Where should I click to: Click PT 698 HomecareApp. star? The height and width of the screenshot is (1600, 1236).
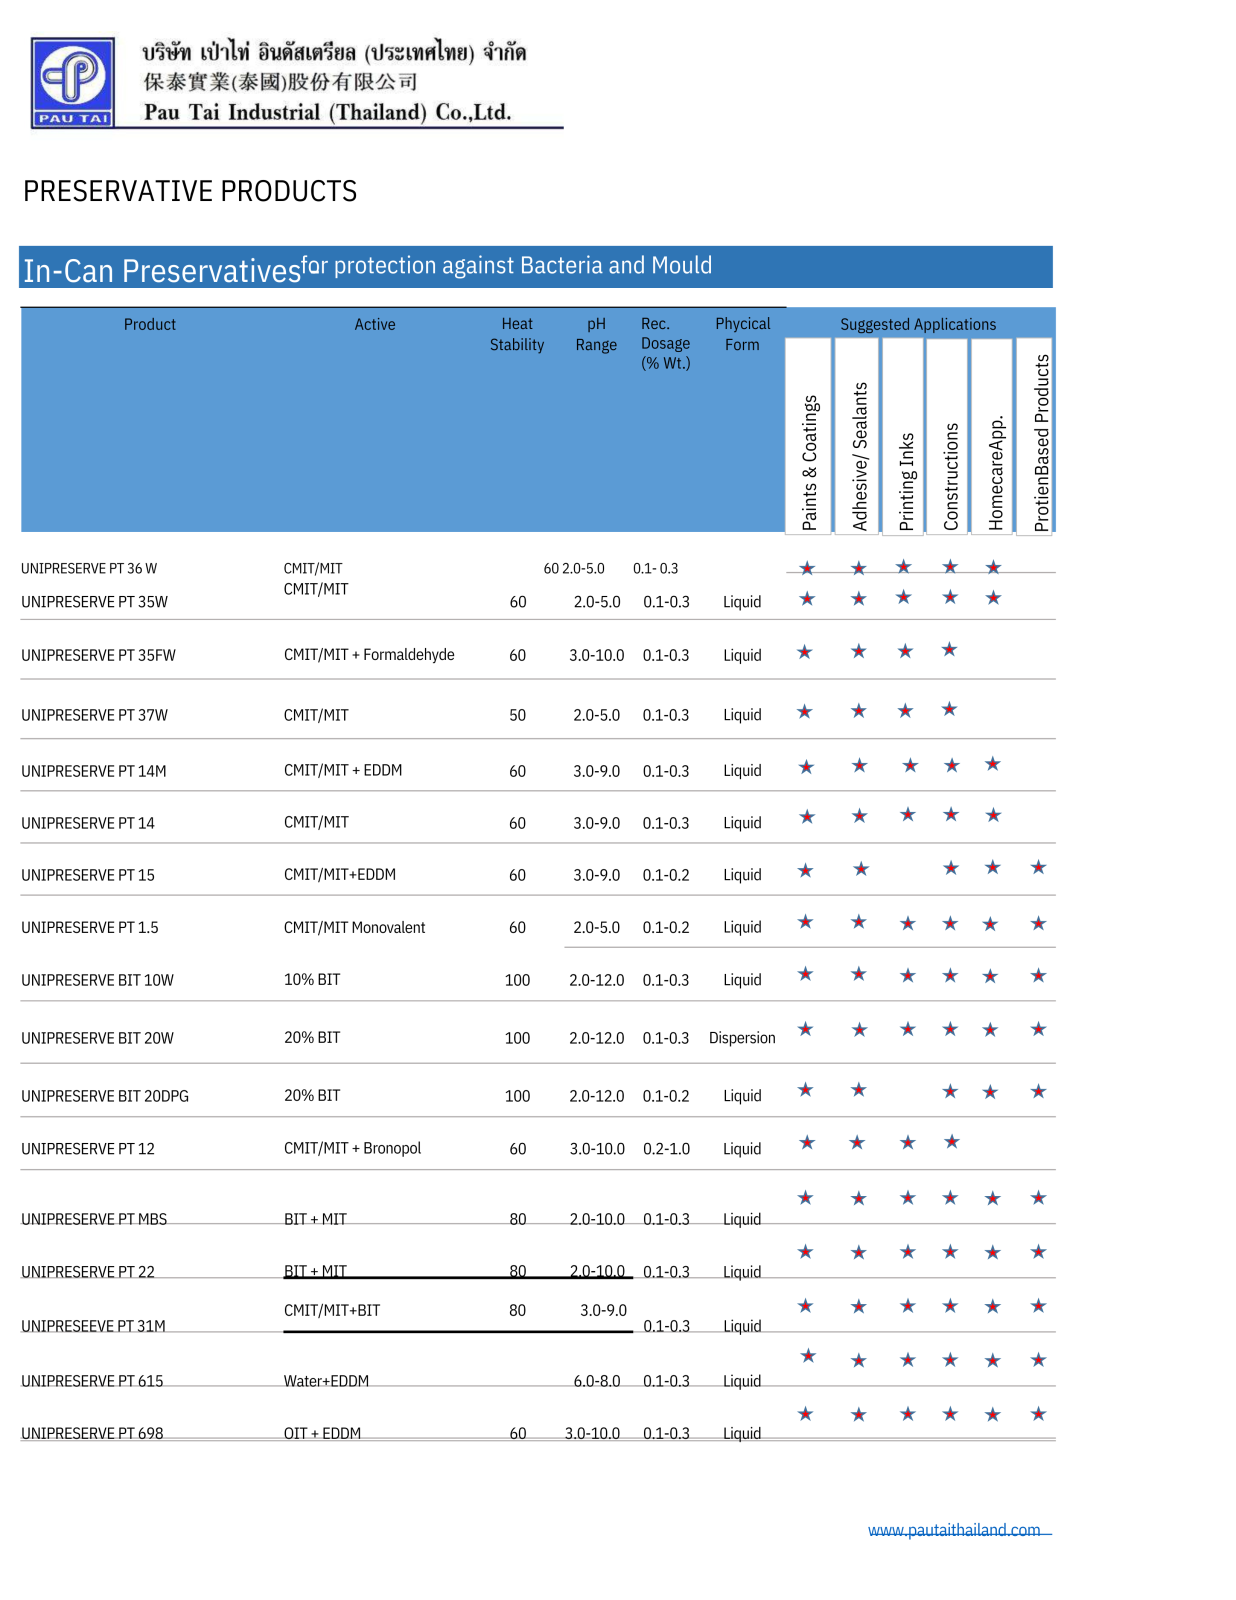(x=992, y=1414)
